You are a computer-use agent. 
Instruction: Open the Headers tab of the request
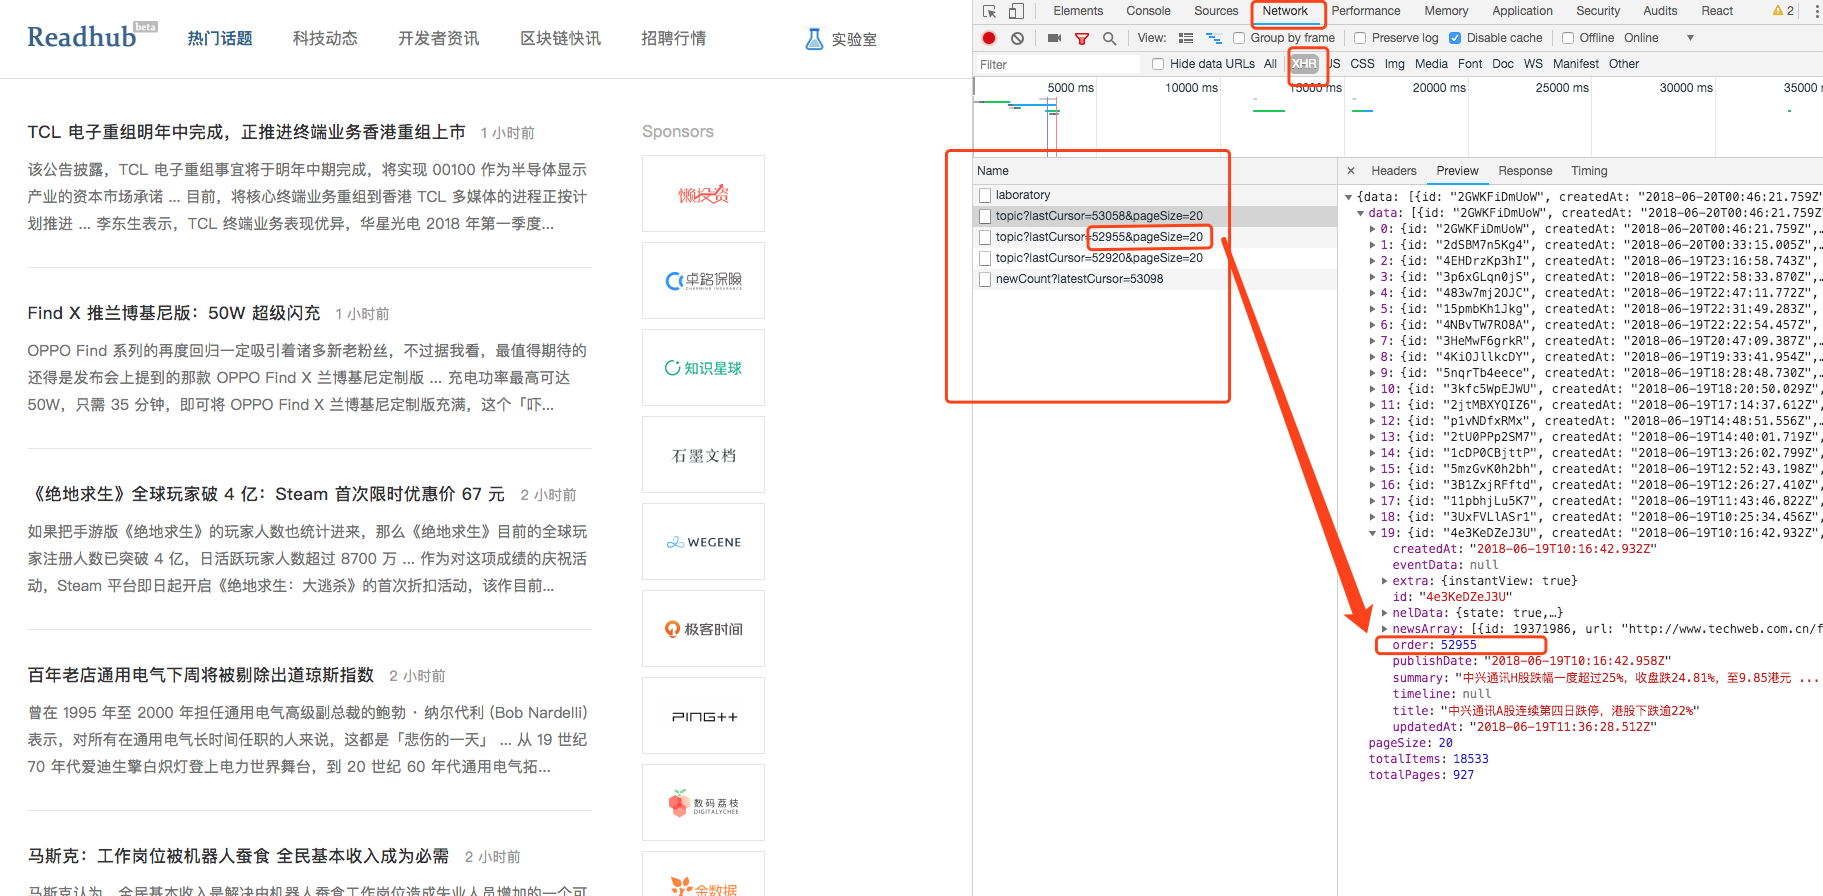click(1394, 171)
